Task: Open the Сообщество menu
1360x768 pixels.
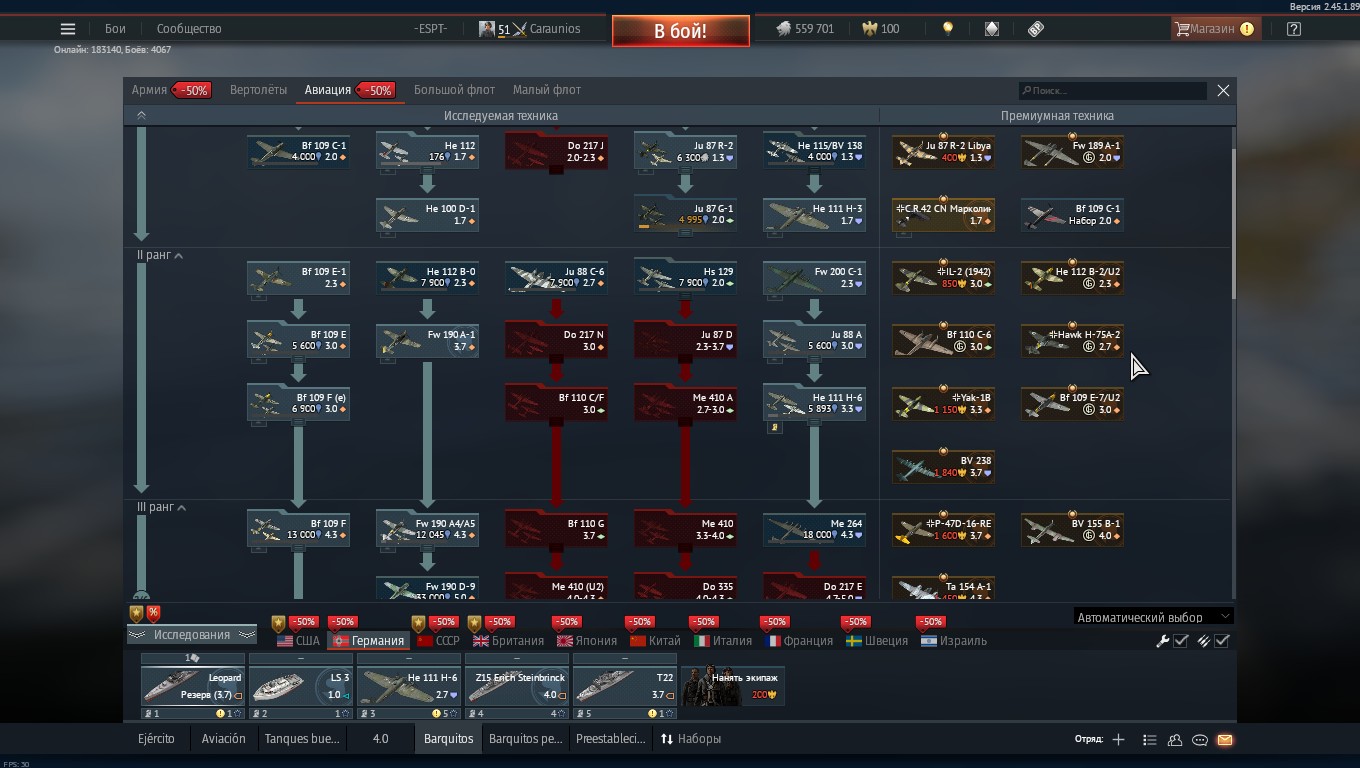Action: click(189, 29)
